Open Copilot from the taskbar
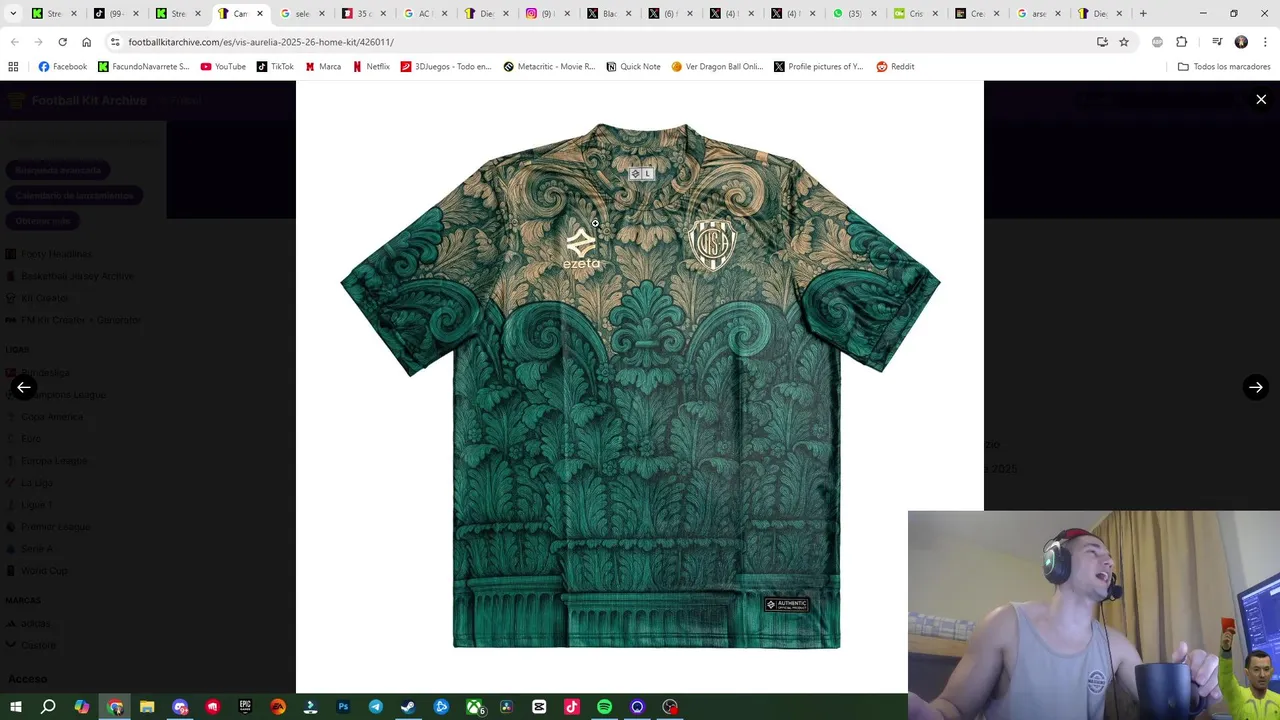 pyautogui.click(x=82, y=707)
